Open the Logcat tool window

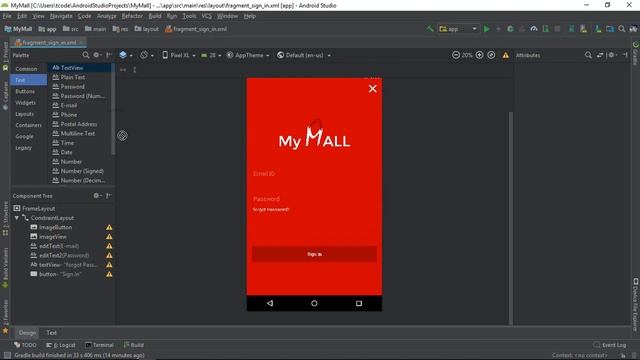tap(60, 345)
